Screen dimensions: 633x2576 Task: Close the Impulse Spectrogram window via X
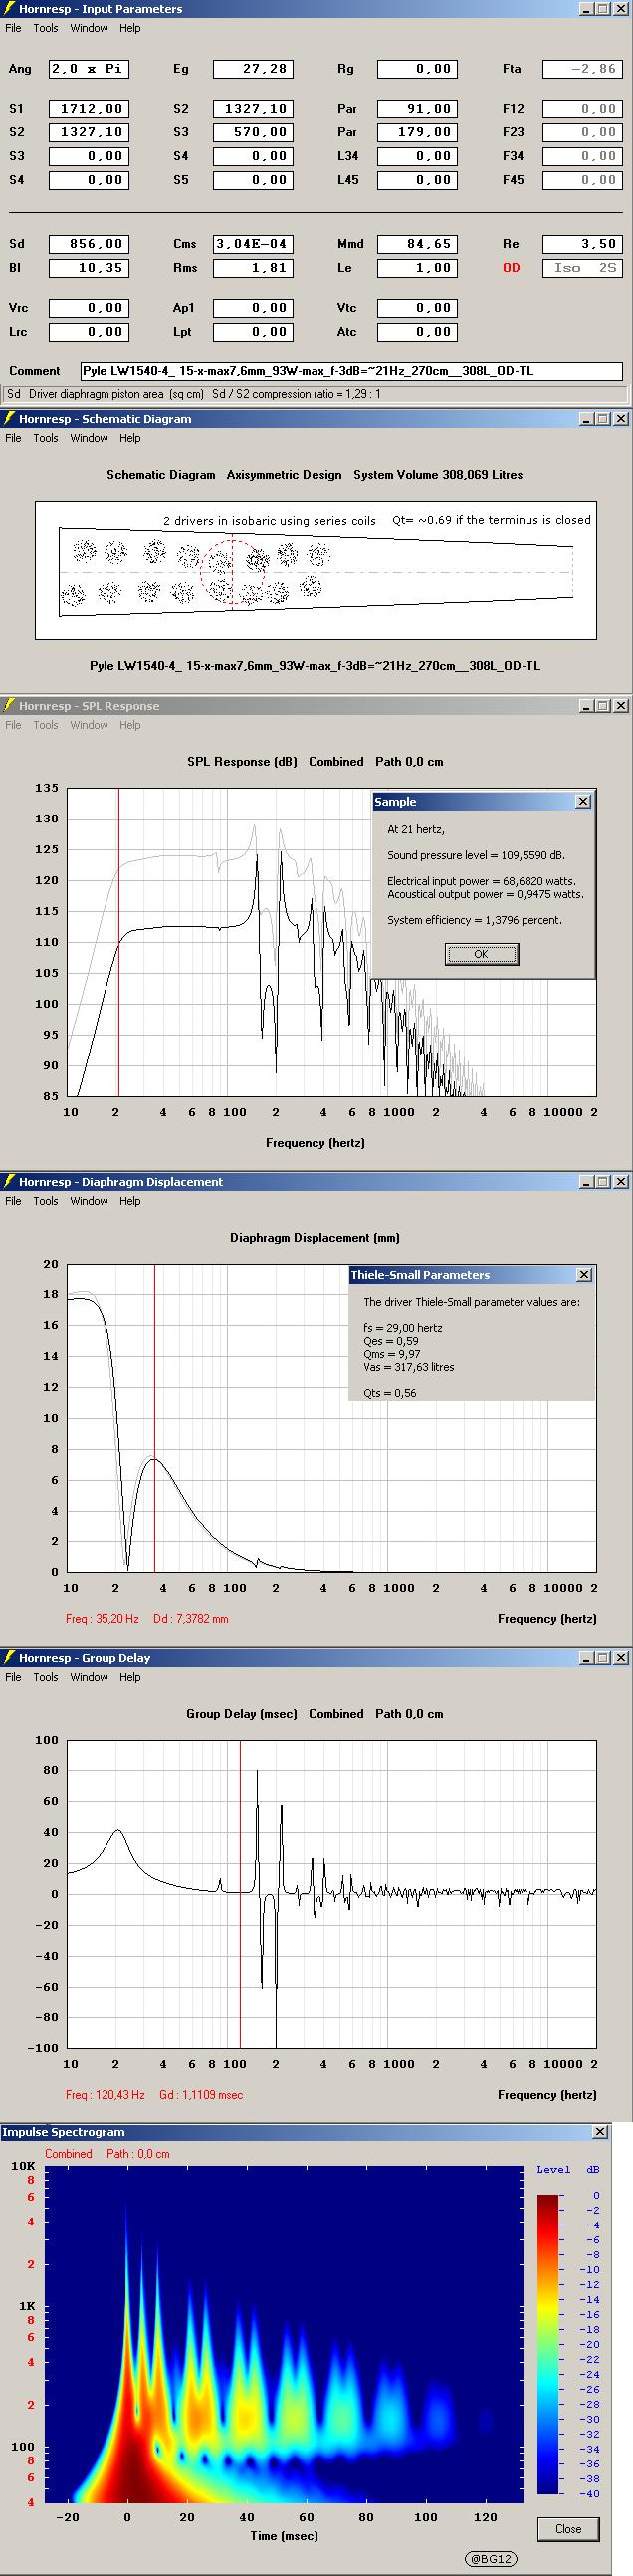point(600,2132)
